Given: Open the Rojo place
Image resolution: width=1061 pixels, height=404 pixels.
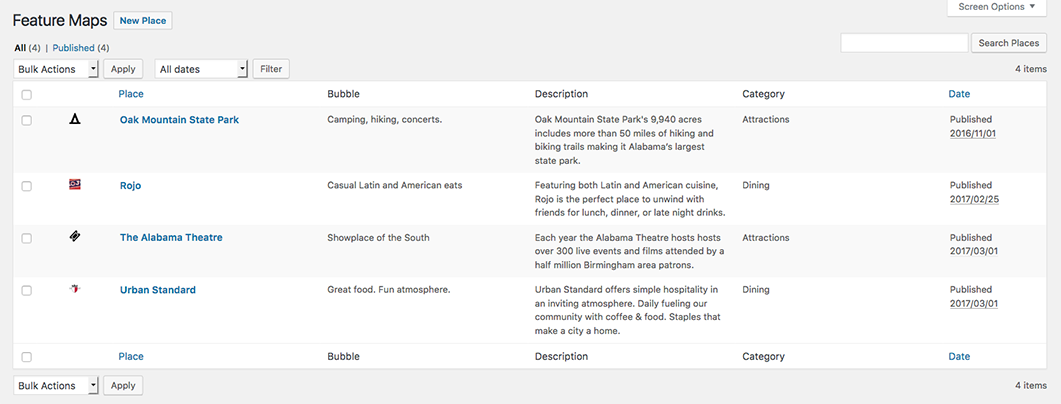Looking at the screenshot, I should tap(131, 185).
